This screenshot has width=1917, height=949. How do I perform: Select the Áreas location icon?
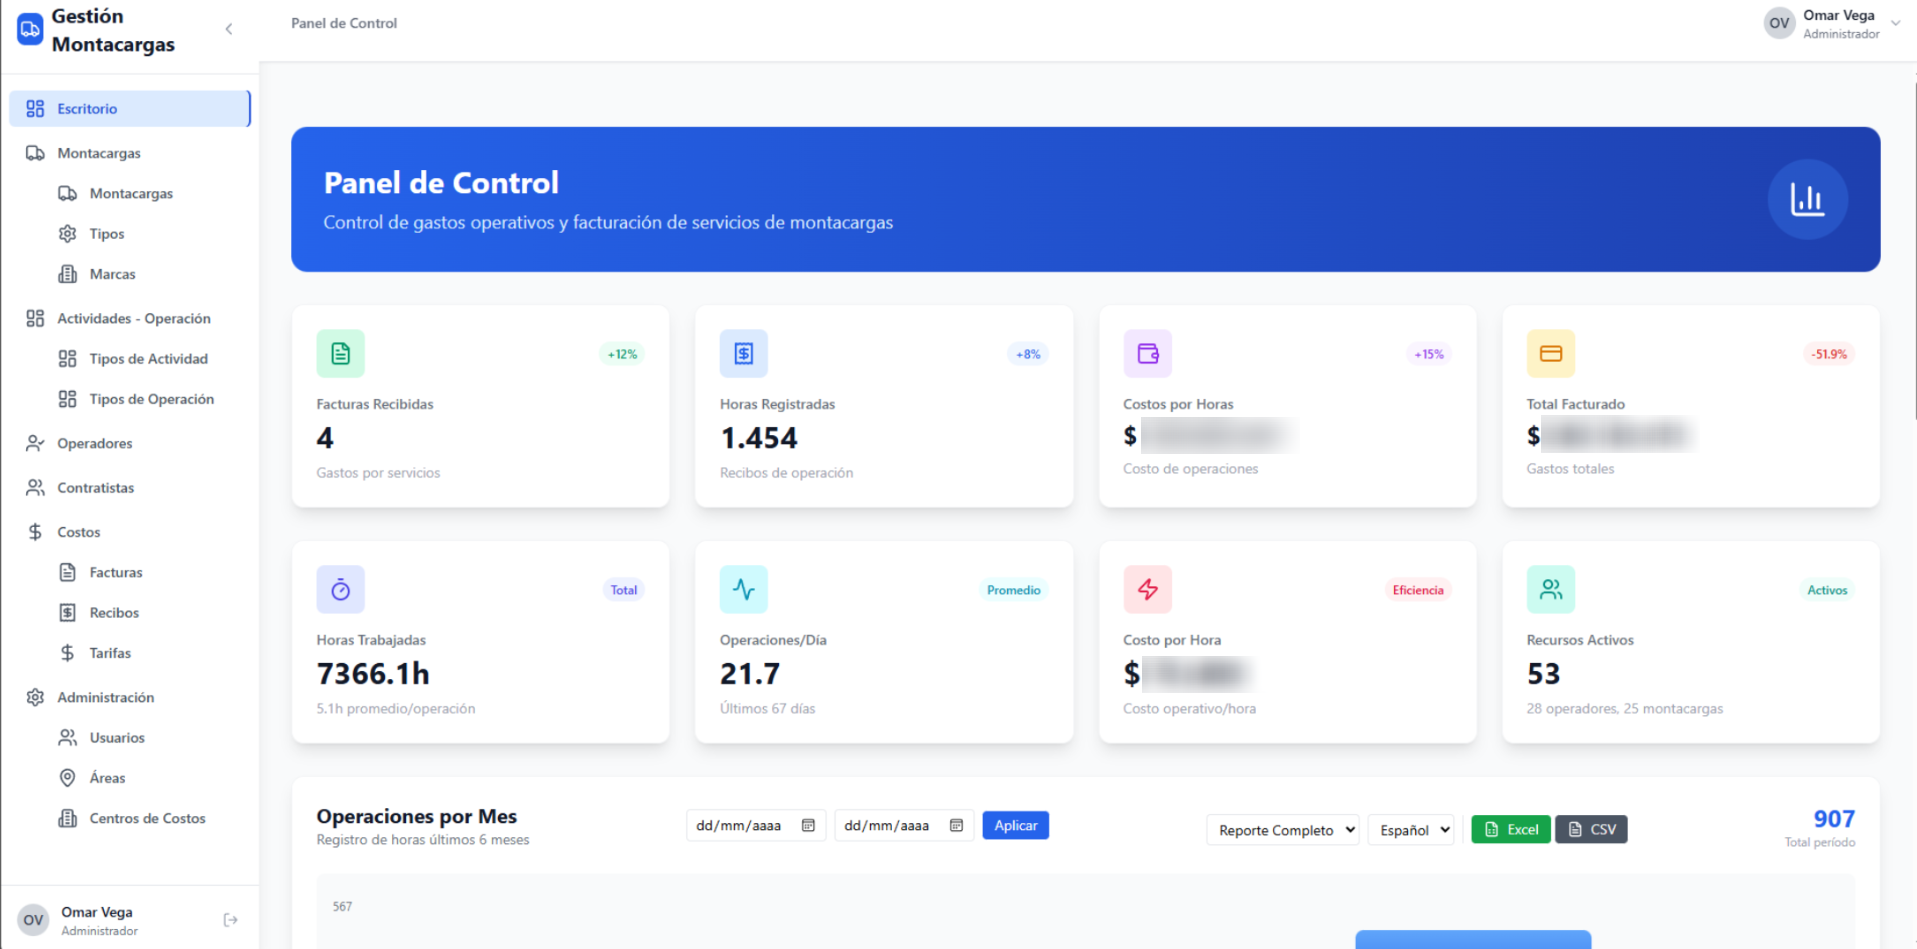tap(67, 777)
